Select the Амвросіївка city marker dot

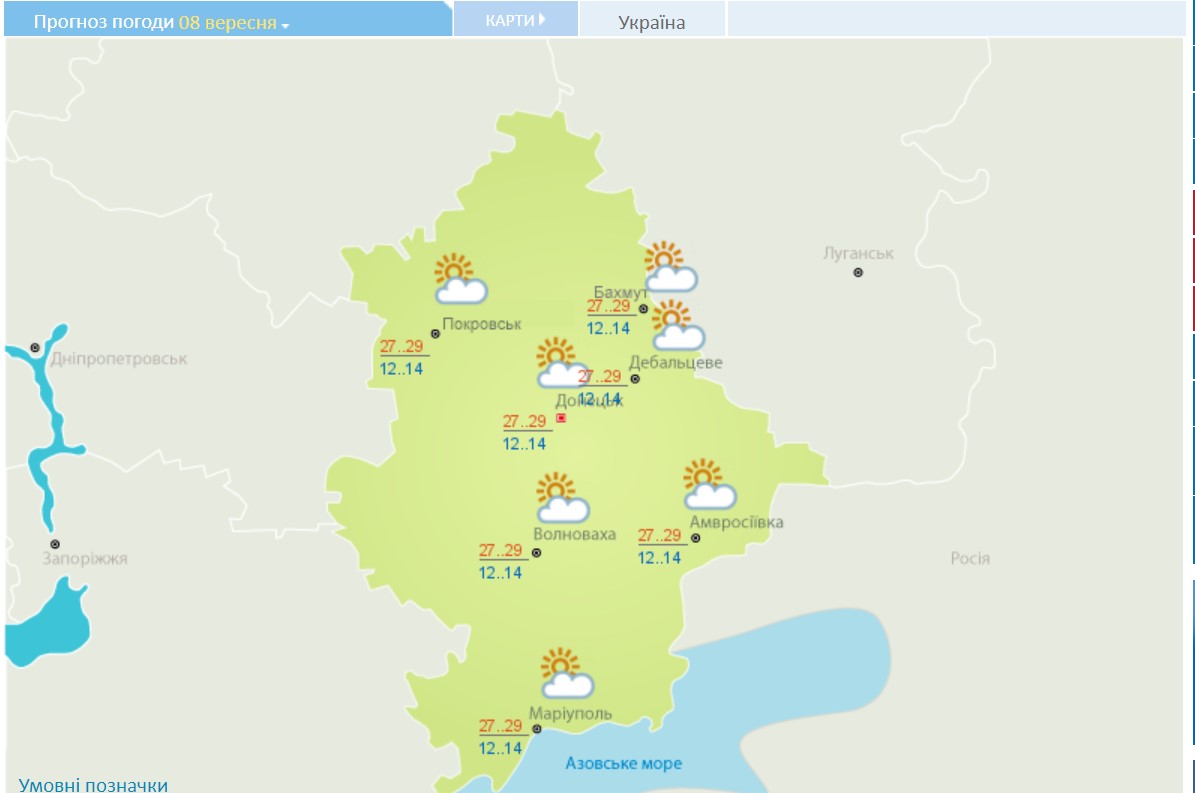pos(695,539)
